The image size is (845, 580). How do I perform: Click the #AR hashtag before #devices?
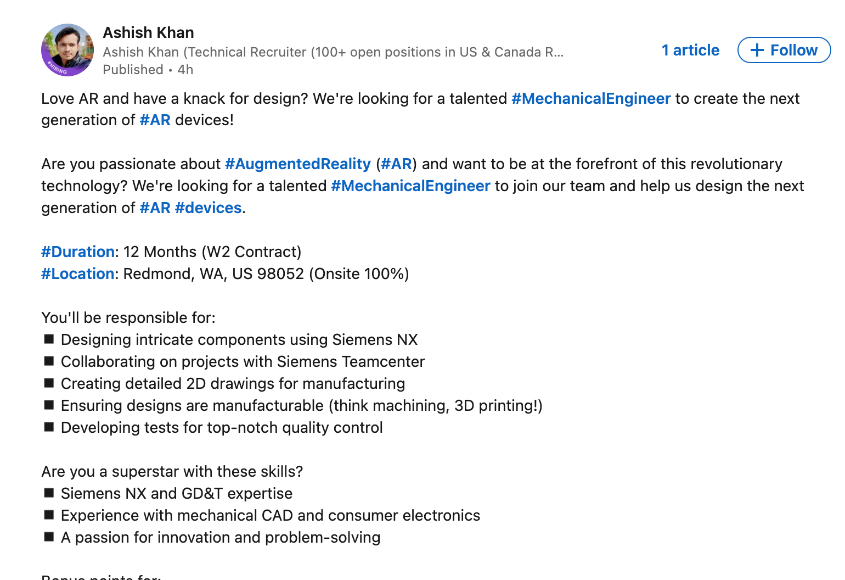pos(155,208)
